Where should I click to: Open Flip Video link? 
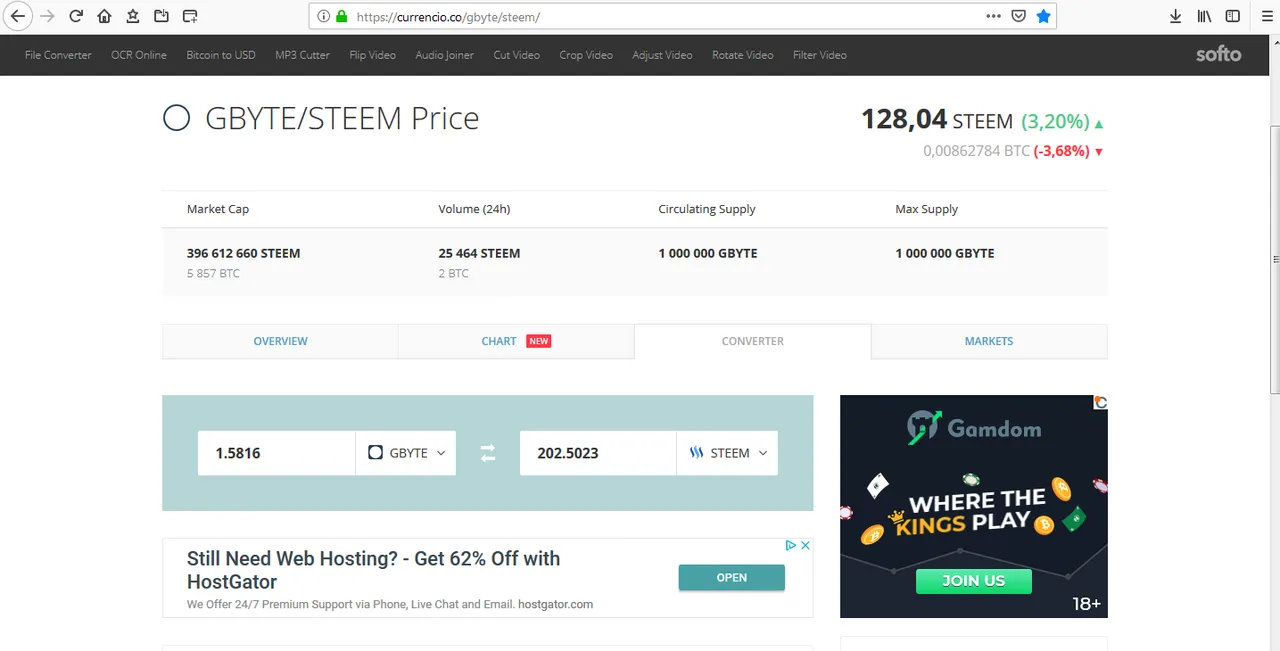(372, 55)
